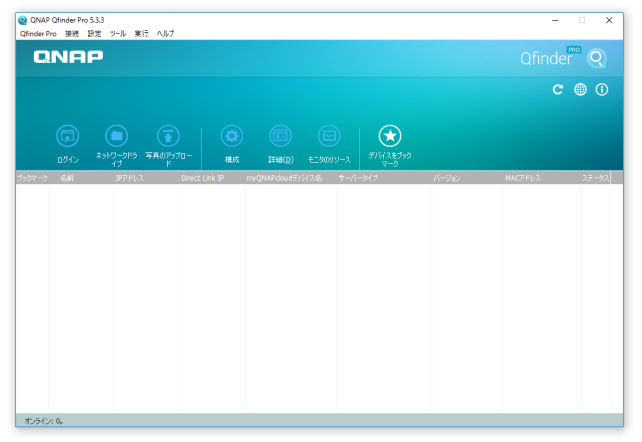Open the ヘルプ (Help) menu
Image resolution: width=642 pixels, height=442 pixels.
pos(165,34)
